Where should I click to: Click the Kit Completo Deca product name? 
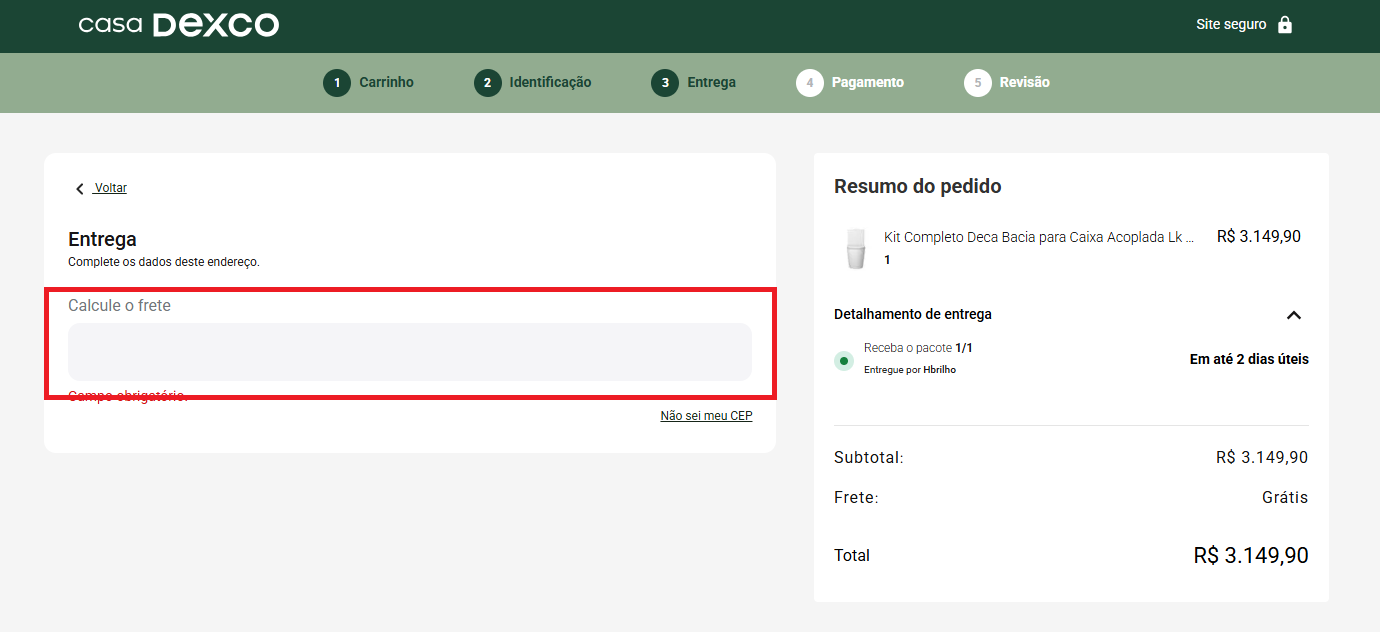(1040, 237)
